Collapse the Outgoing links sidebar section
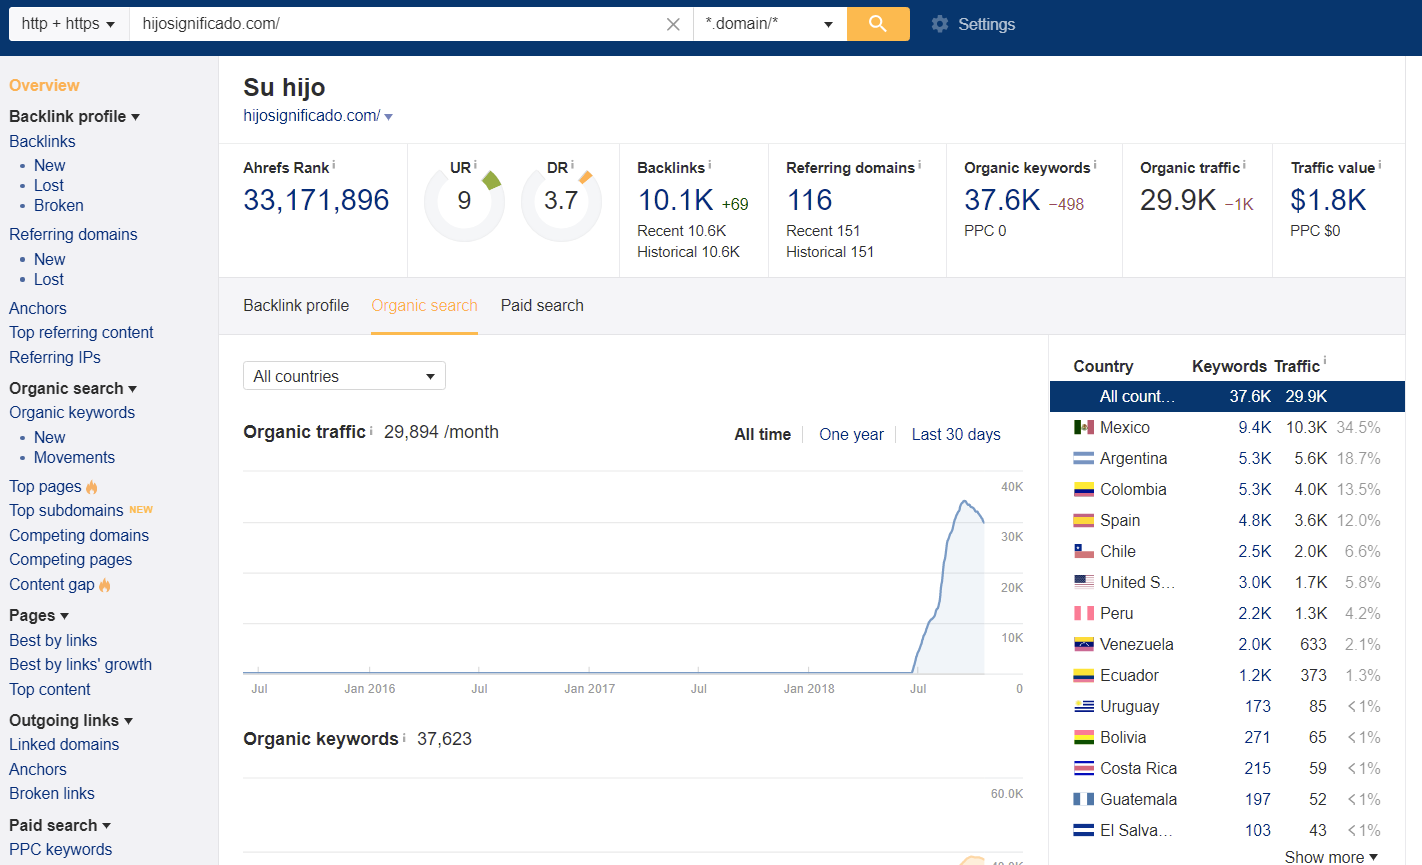Screen dimensions: 1422x865 [x=129, y=721]
